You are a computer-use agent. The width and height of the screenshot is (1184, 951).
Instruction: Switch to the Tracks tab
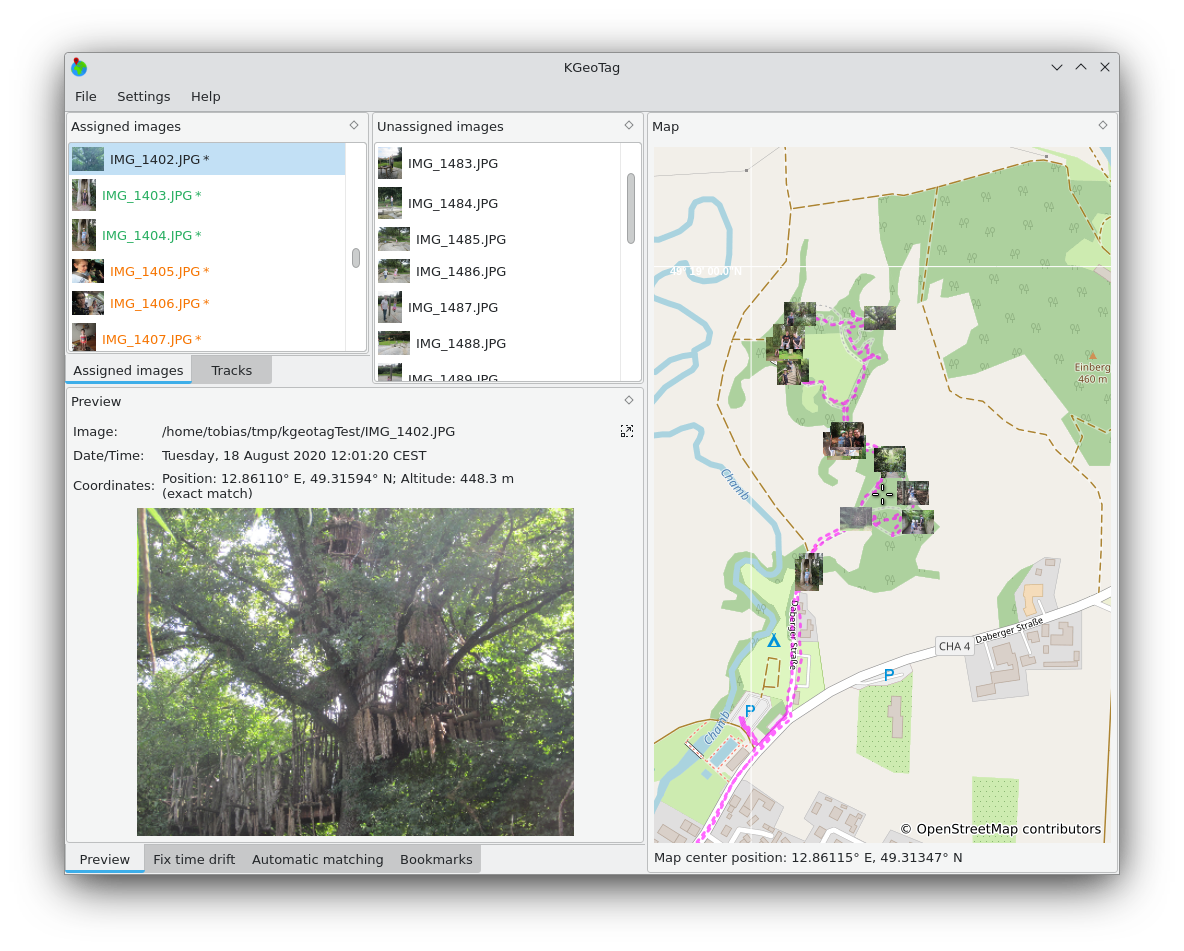click(x=231, y=371)
